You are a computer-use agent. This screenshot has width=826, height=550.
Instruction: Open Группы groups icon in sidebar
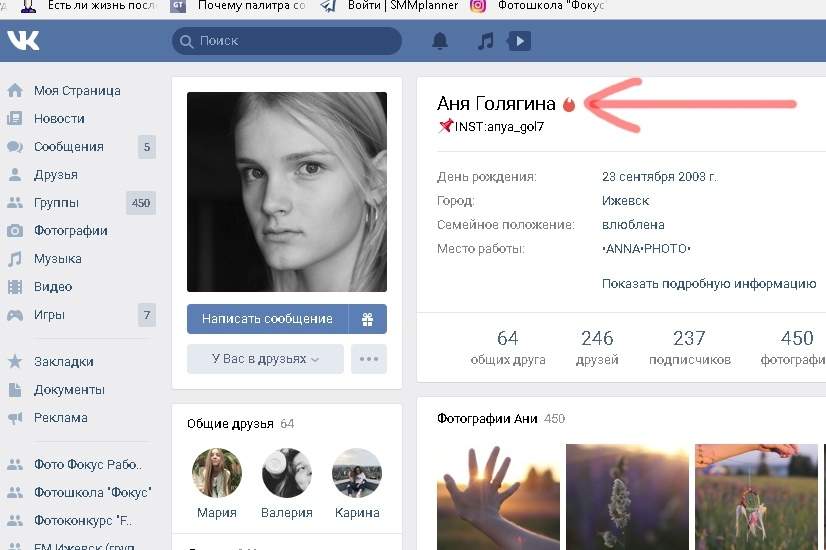pos(15,202)
